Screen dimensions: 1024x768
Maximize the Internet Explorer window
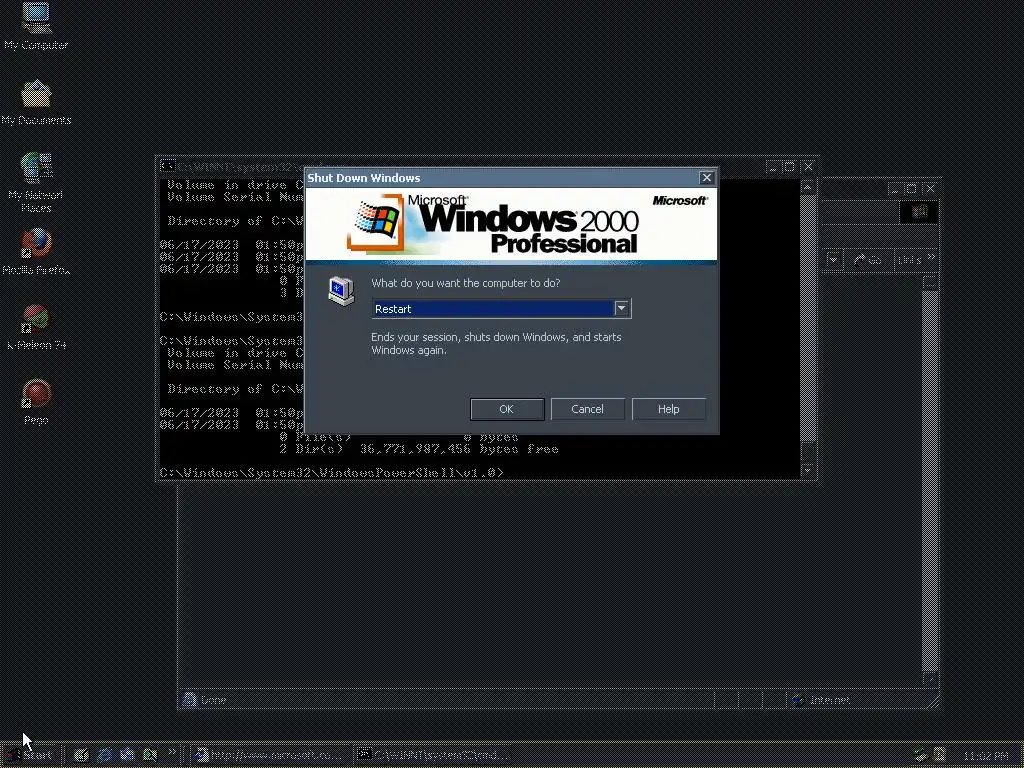click(912, 189)
